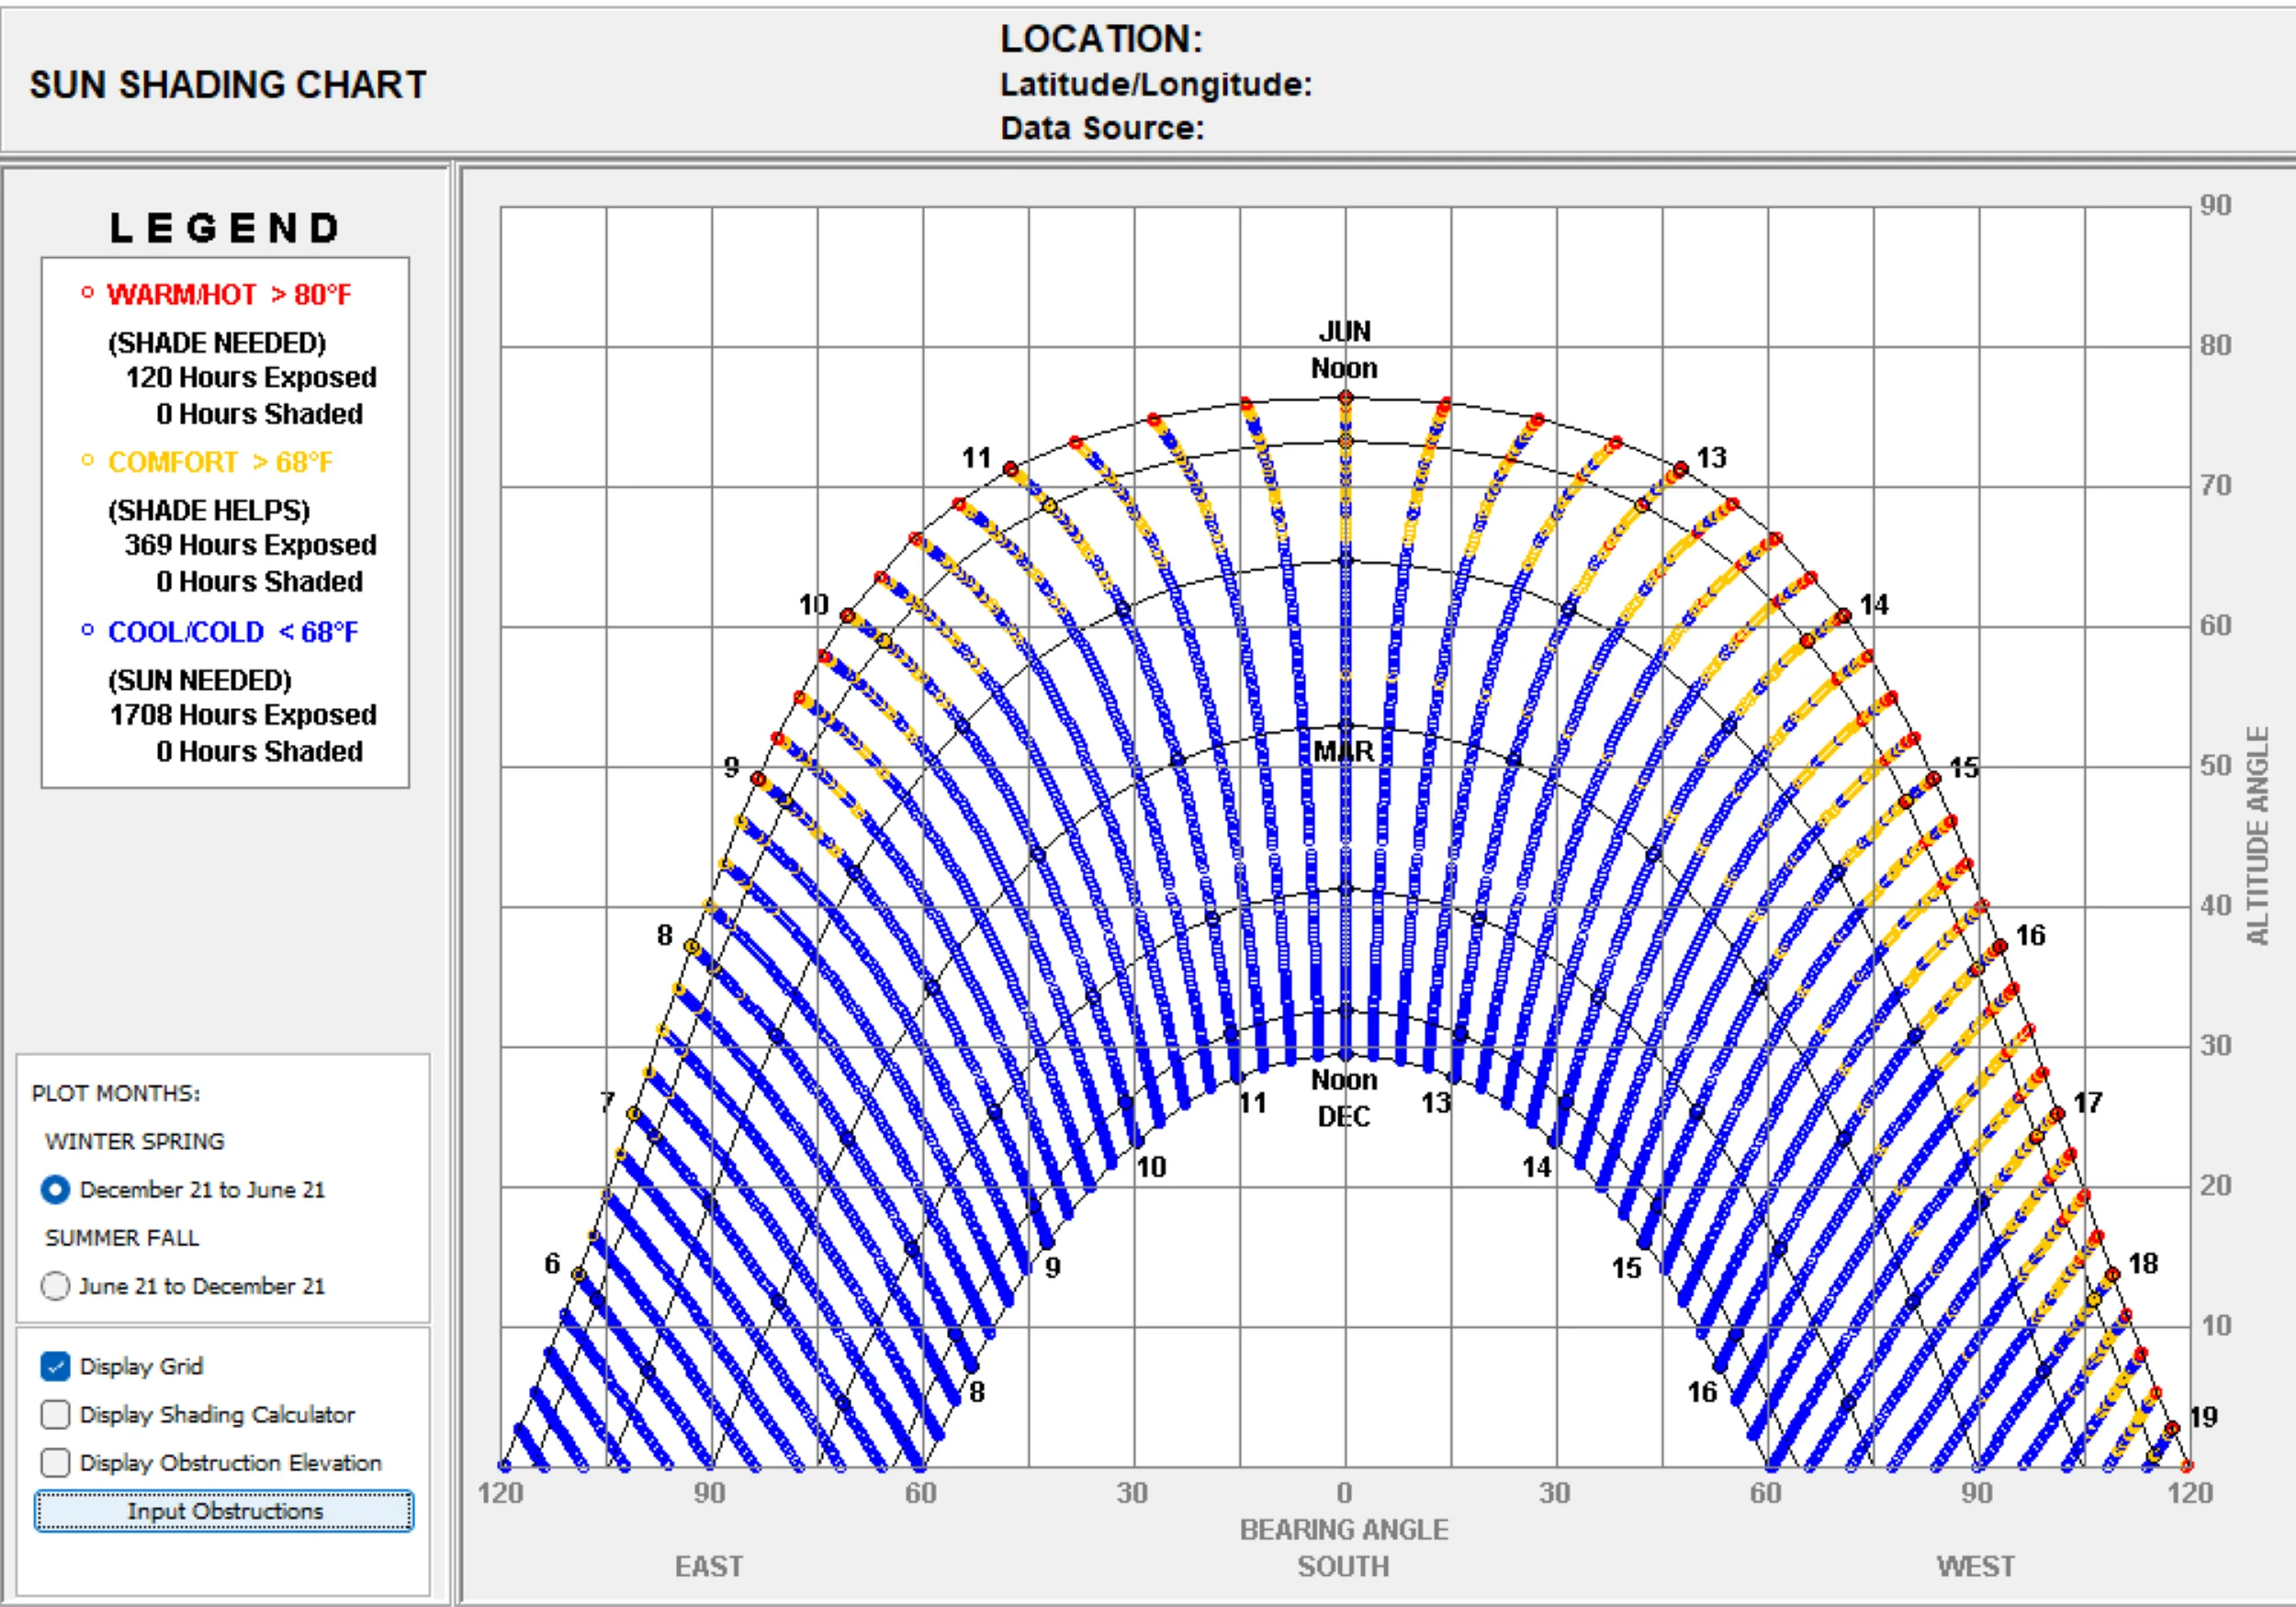Click the 'Data Source:' label
This screenshot has height=1607, width=2296.
pos(1102,128)
